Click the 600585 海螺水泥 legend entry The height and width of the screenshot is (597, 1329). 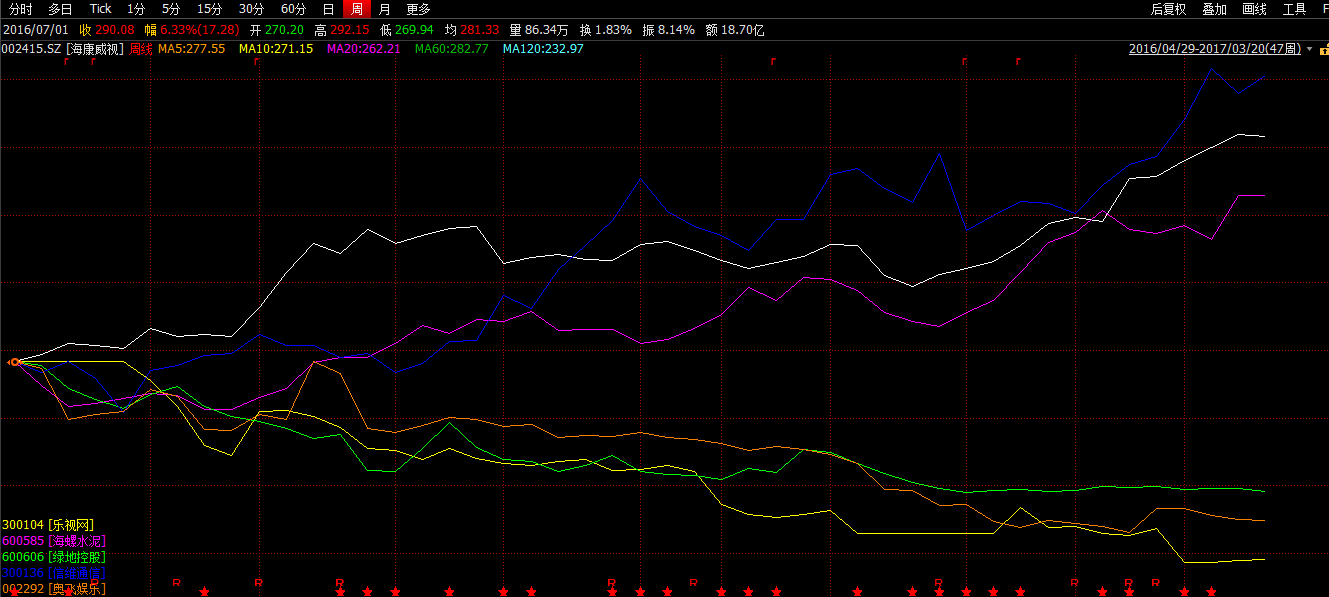point(53,541)
